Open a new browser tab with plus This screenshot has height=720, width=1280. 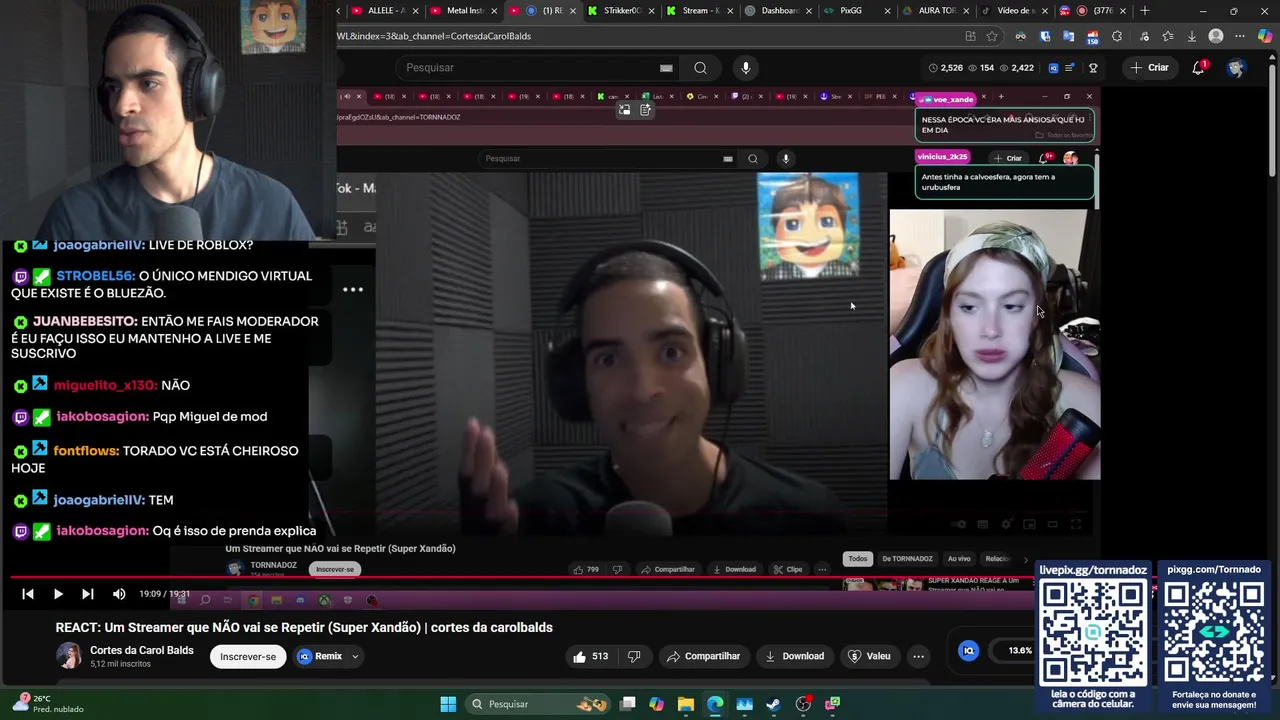tap(1145, 11)
